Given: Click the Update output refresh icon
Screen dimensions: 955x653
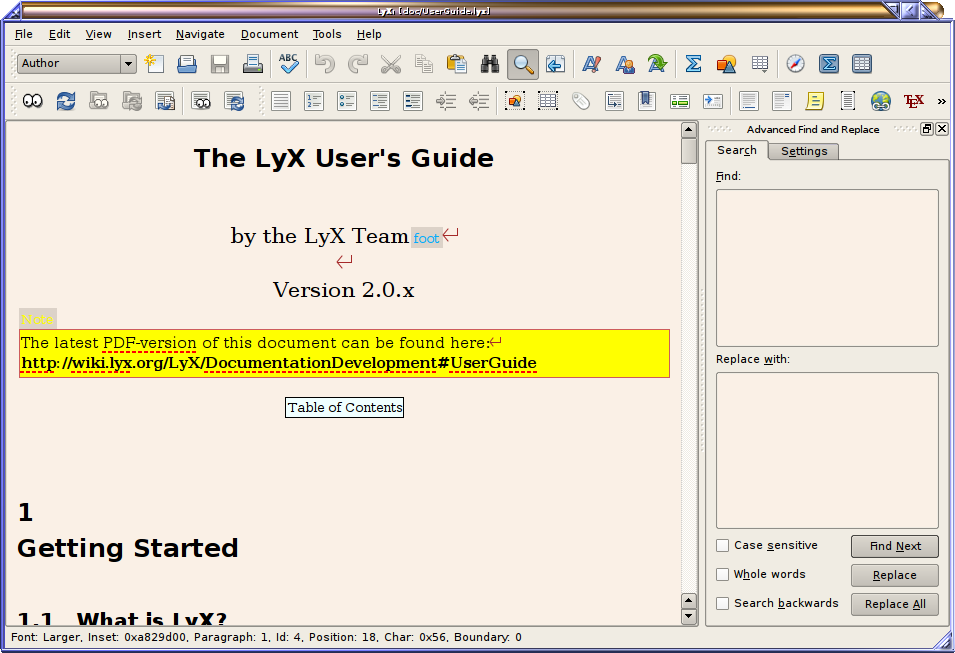Looking at the screenshot, I should 66,101.
